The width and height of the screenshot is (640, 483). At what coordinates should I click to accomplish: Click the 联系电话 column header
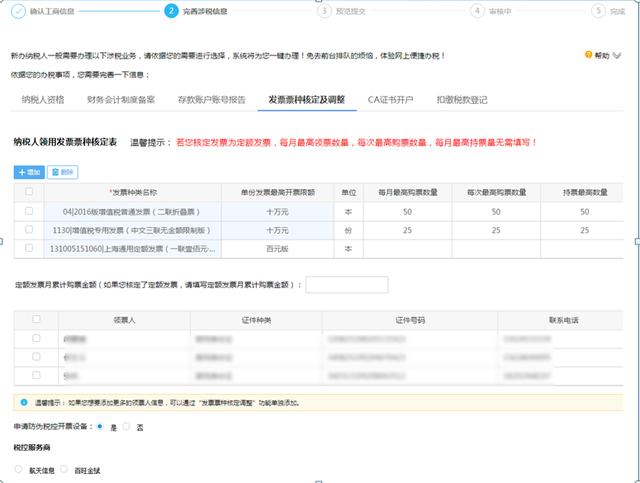563,320
